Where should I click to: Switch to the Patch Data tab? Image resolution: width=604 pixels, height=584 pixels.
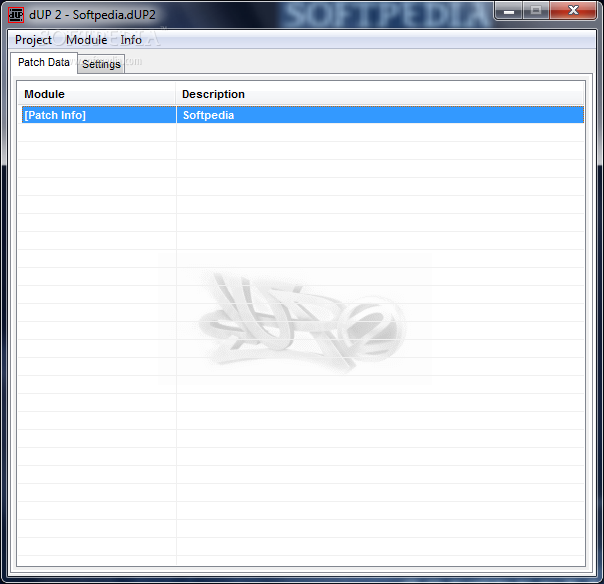(44, 62)
